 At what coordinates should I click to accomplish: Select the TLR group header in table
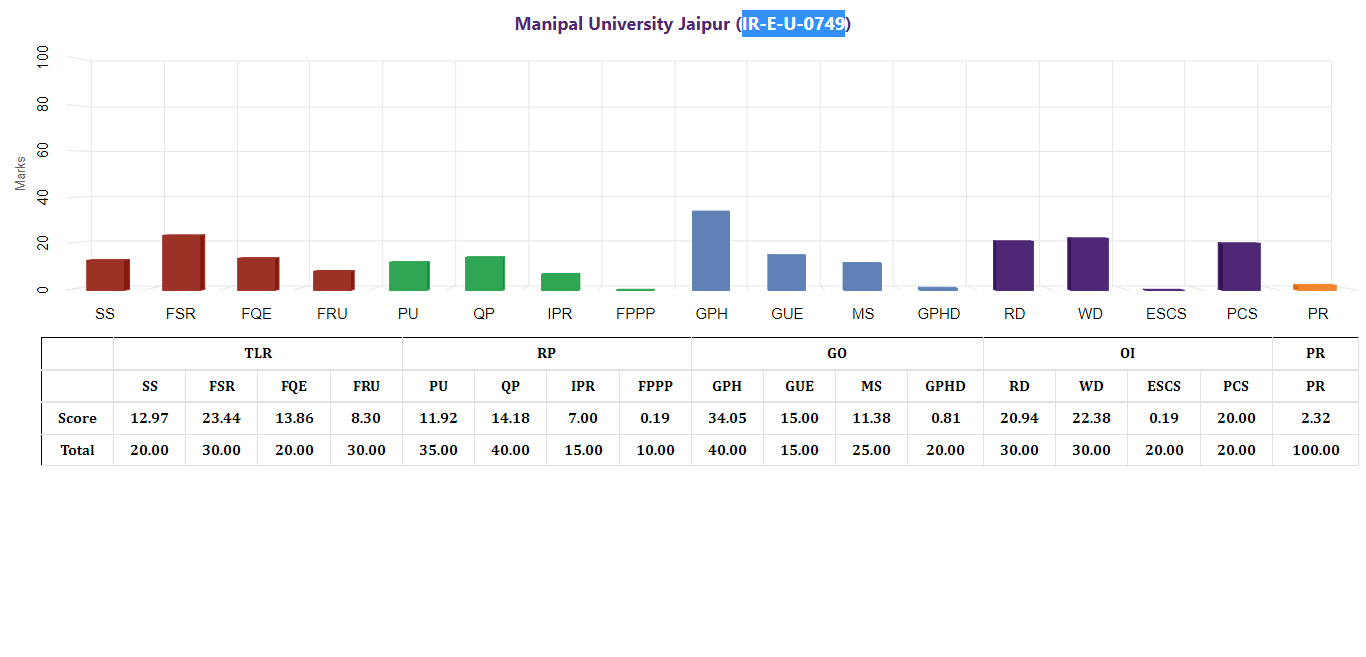pyautogui.click(x=258, y=353)
